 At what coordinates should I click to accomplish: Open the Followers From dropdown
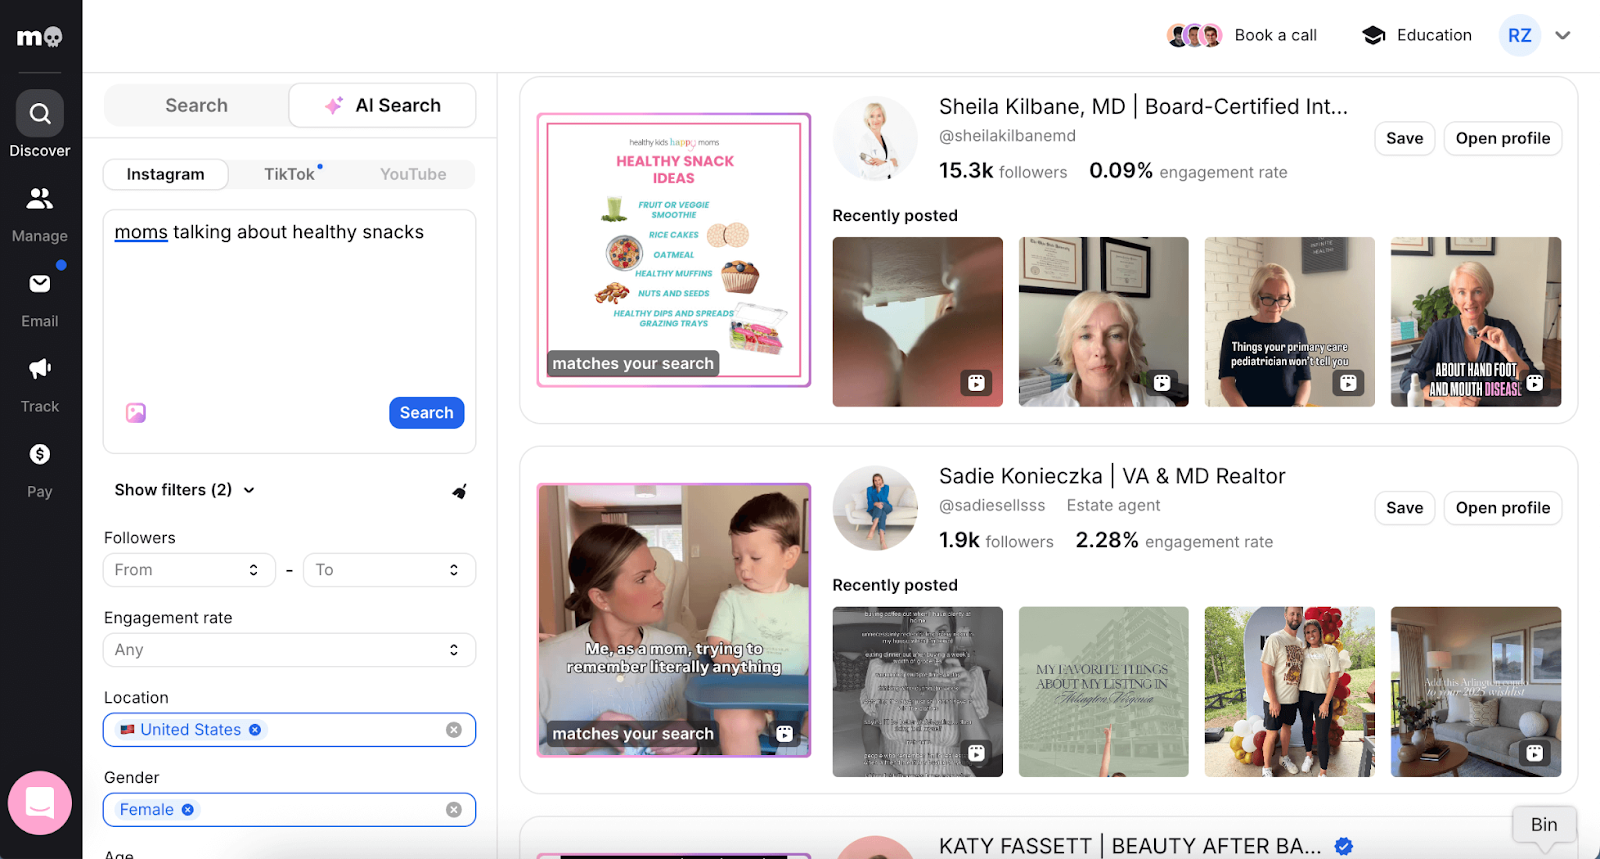(x=189, y=570)
